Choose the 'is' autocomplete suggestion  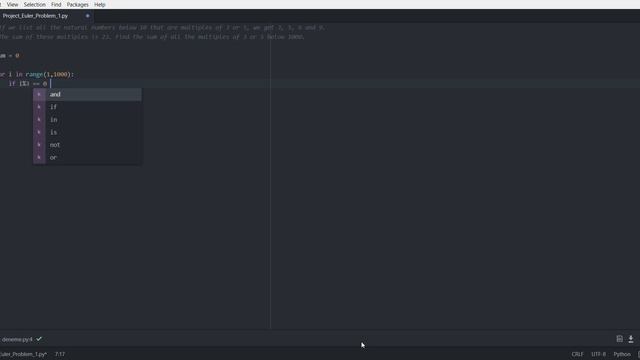click(87, 132)
